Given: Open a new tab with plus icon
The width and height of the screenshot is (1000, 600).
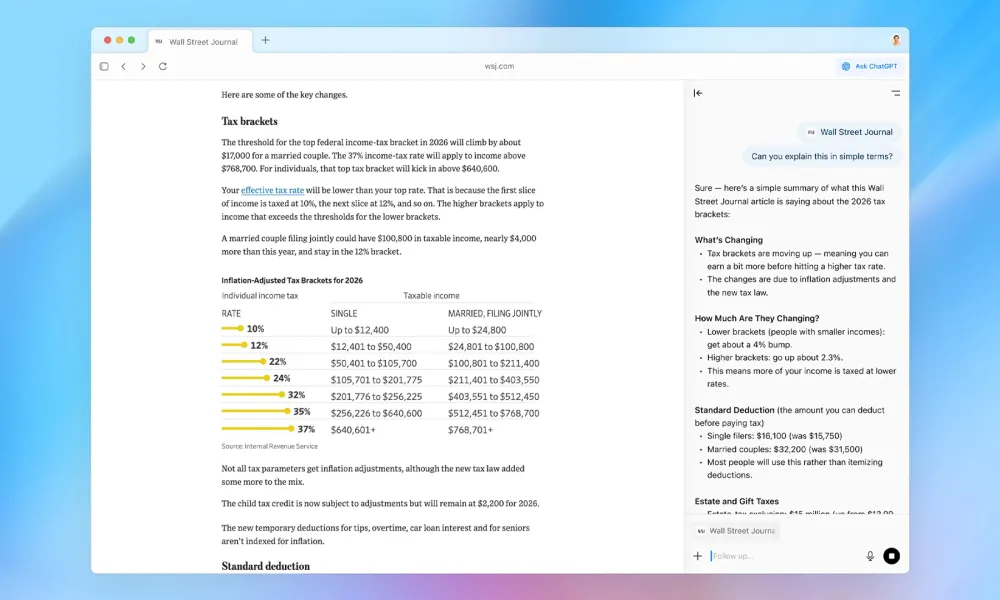Looking at the screenshot, I should 265,41.
